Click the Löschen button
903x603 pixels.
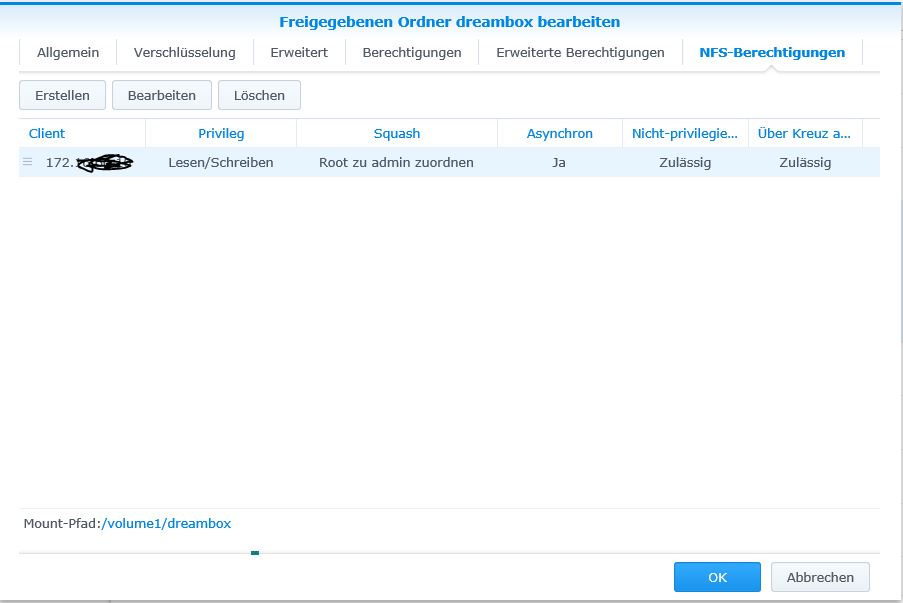pos(259,95)
